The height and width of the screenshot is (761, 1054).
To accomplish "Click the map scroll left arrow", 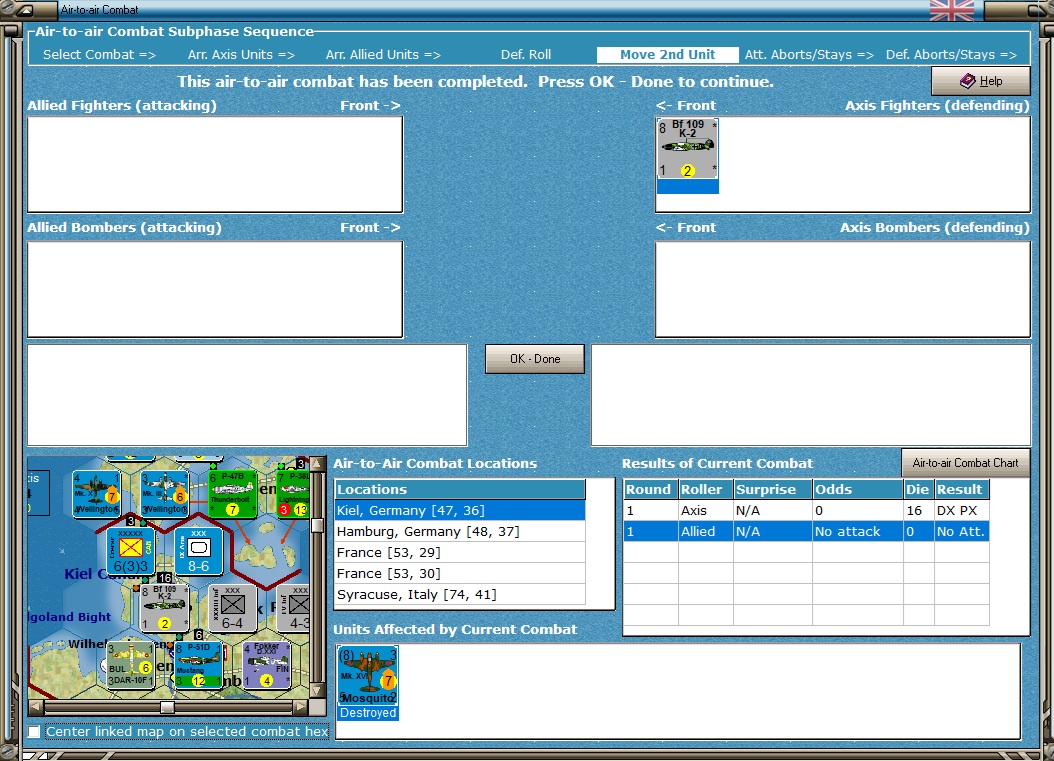I will pyautogui.click(x=36, y=707).
